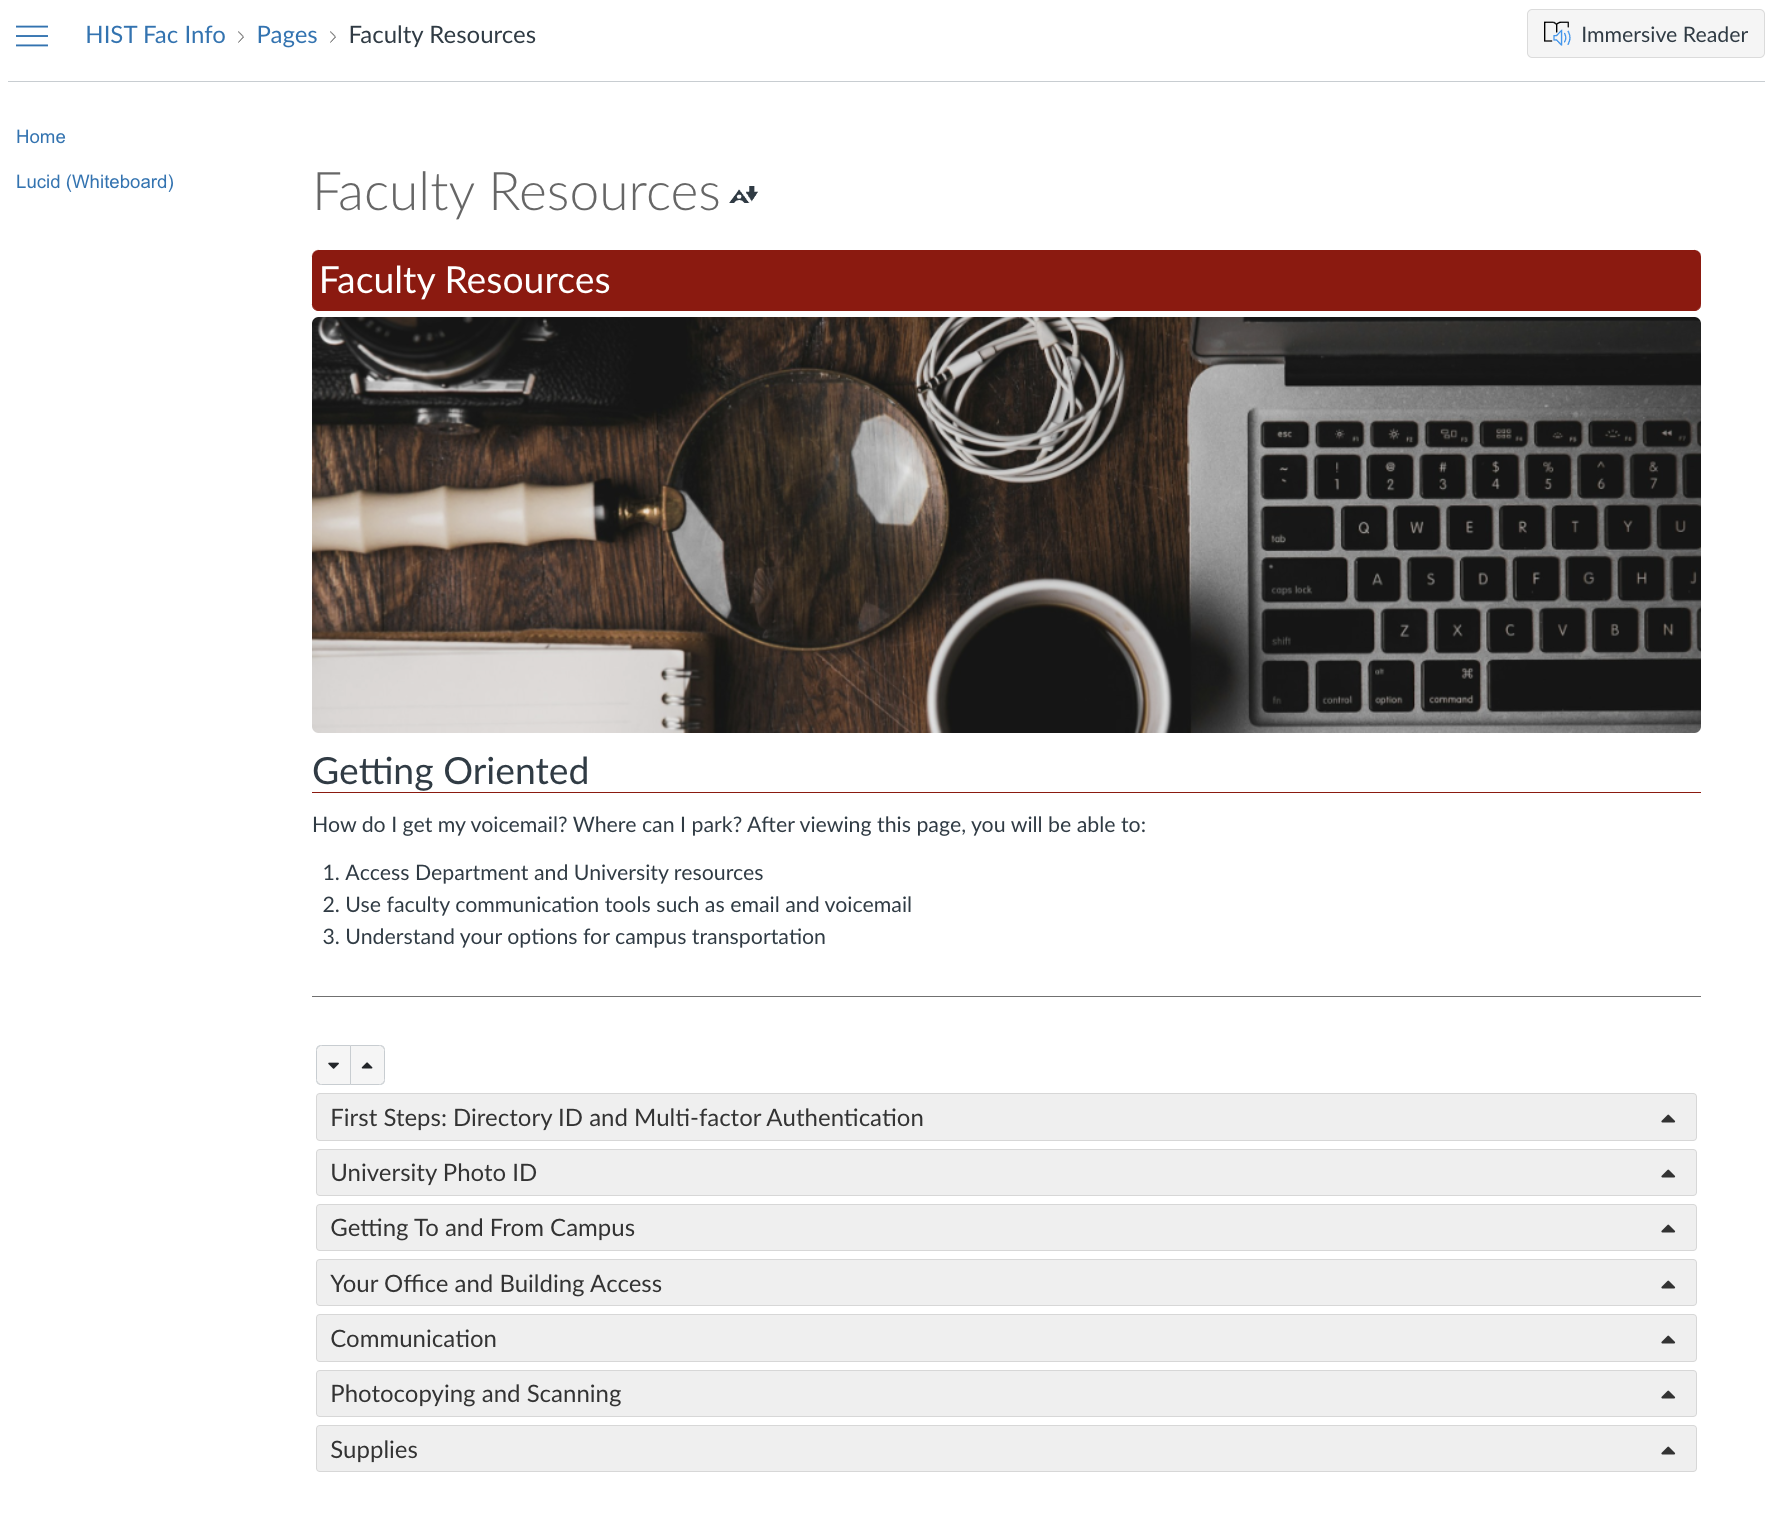Image resolution: width=1782 pixels, height=1522 pixels.
Task: Click the Immersive Reader page icon
Action: [x=1556, y=34]
